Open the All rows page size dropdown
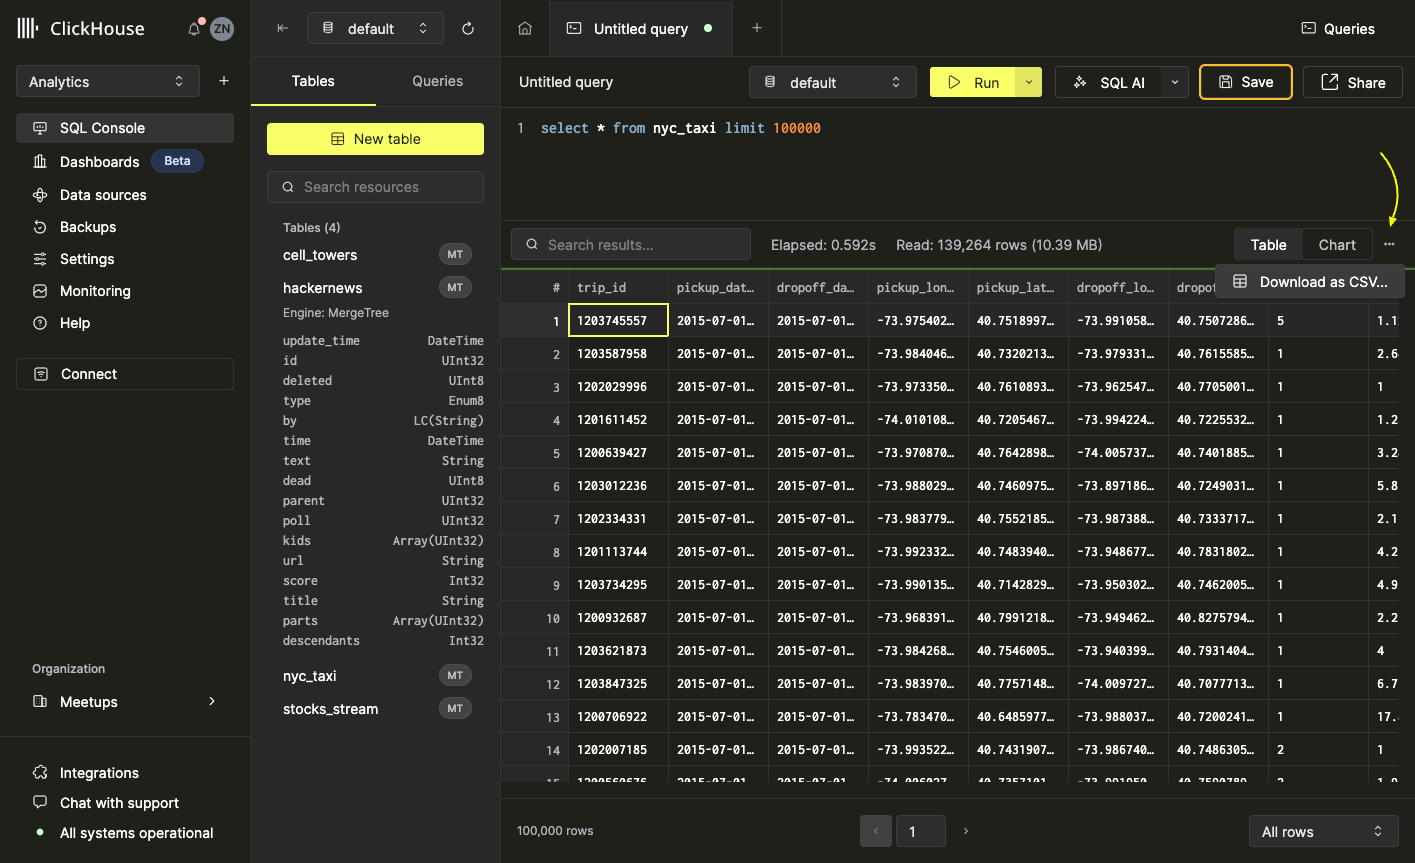Viewport: 1415px width, 863px height. 1321,832
